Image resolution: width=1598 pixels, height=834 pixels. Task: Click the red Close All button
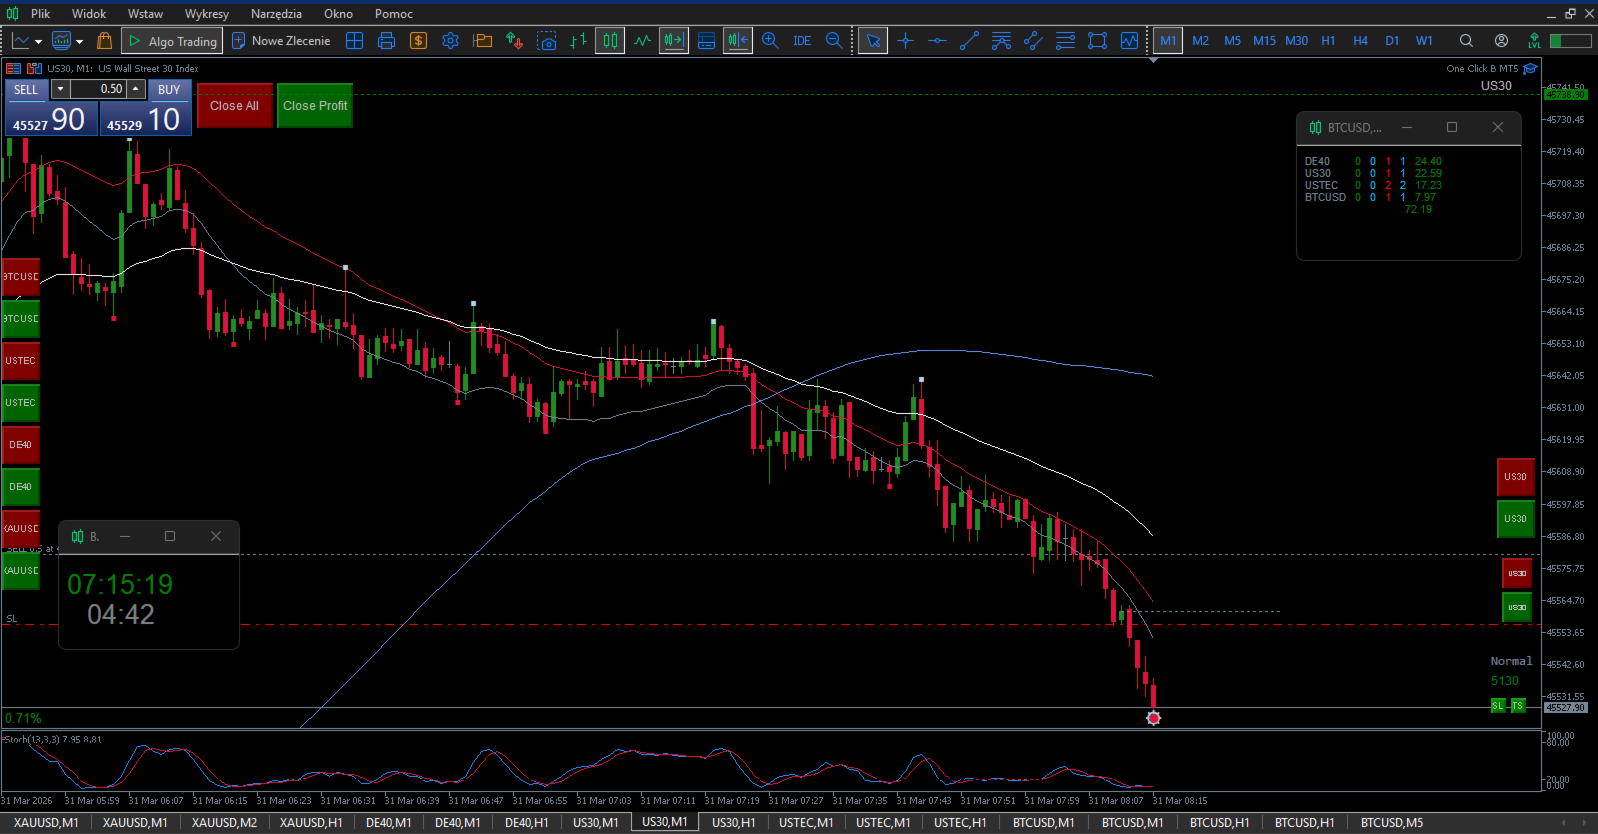[x=234, y=106]
